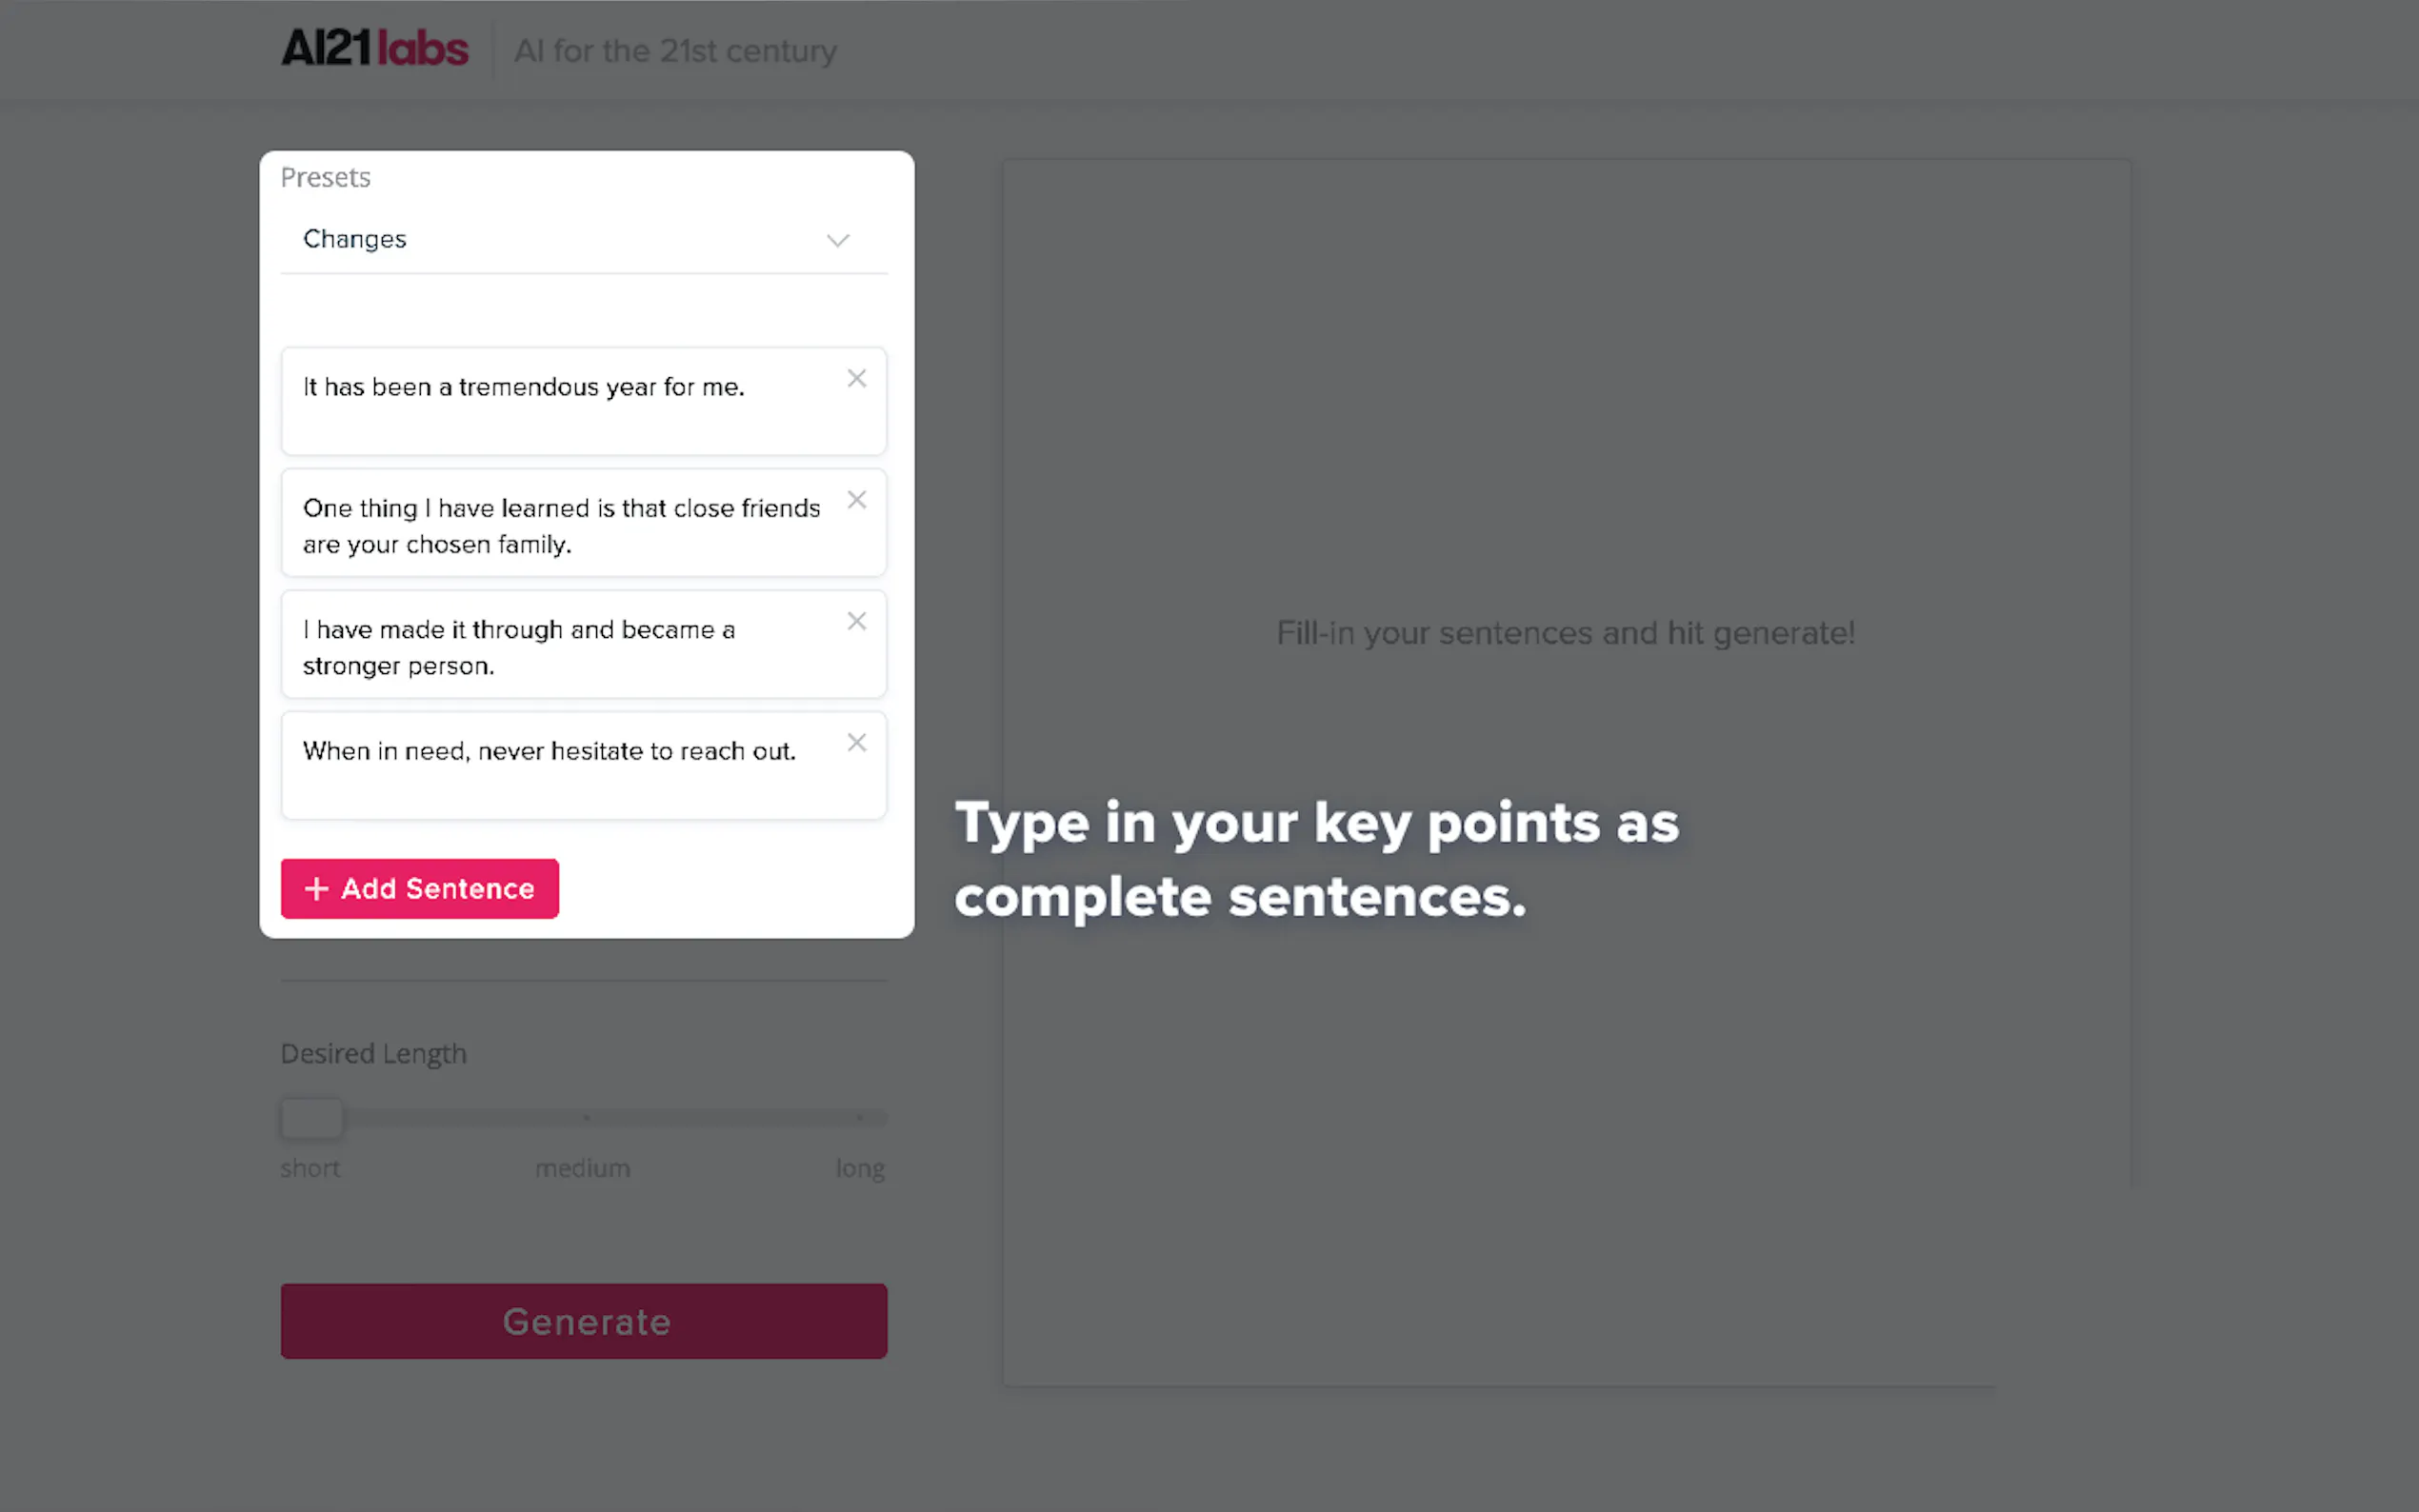The width and height of the screenshot is (2419, 1512).
Task: Click the AI21 labs logo
Action: tap(374, 49)
